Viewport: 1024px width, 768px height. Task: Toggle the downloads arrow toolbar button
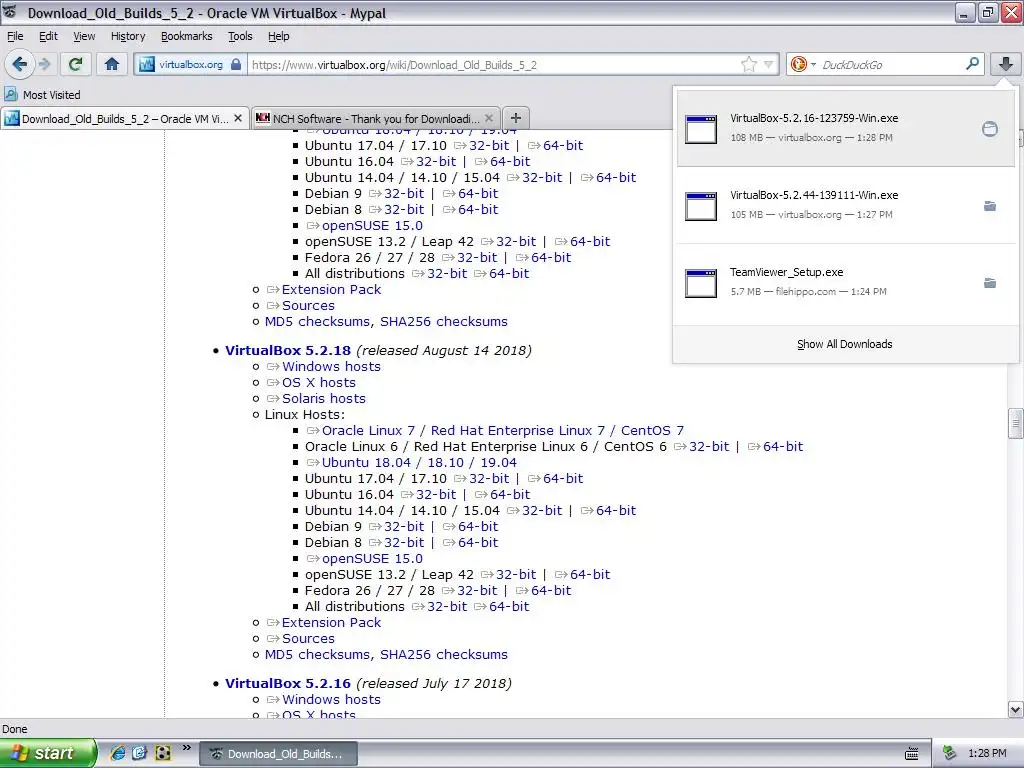point(1006,64)
